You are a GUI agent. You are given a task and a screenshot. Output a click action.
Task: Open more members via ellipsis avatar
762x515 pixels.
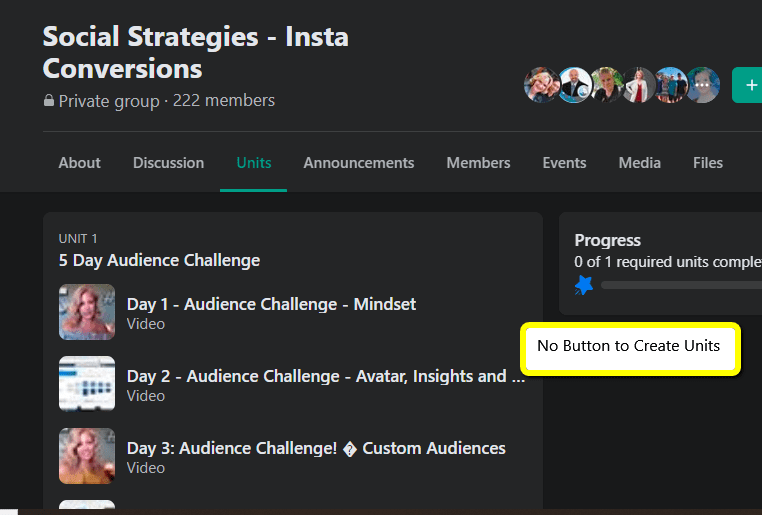point(703,85)
